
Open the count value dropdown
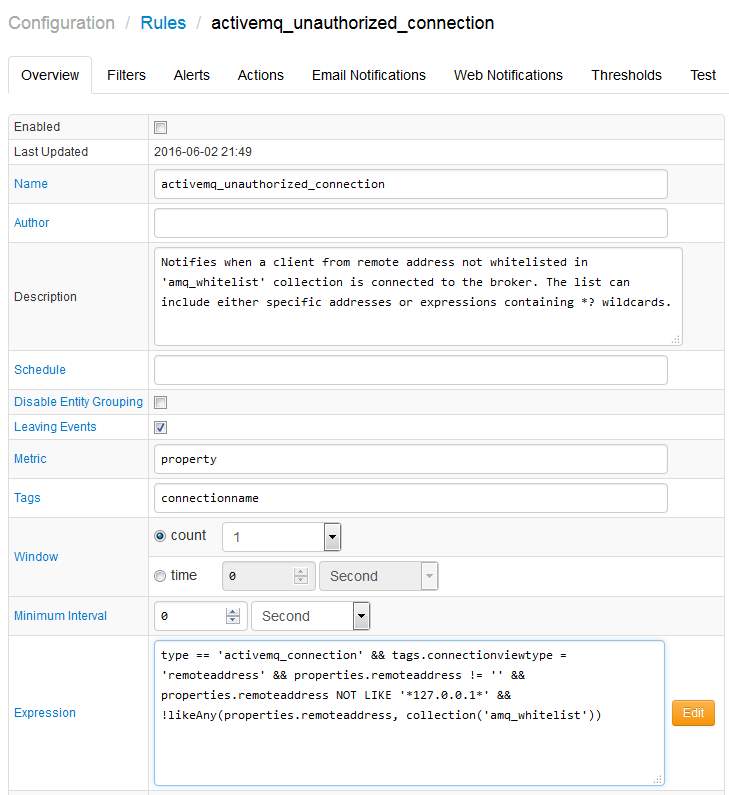(281, 537)
